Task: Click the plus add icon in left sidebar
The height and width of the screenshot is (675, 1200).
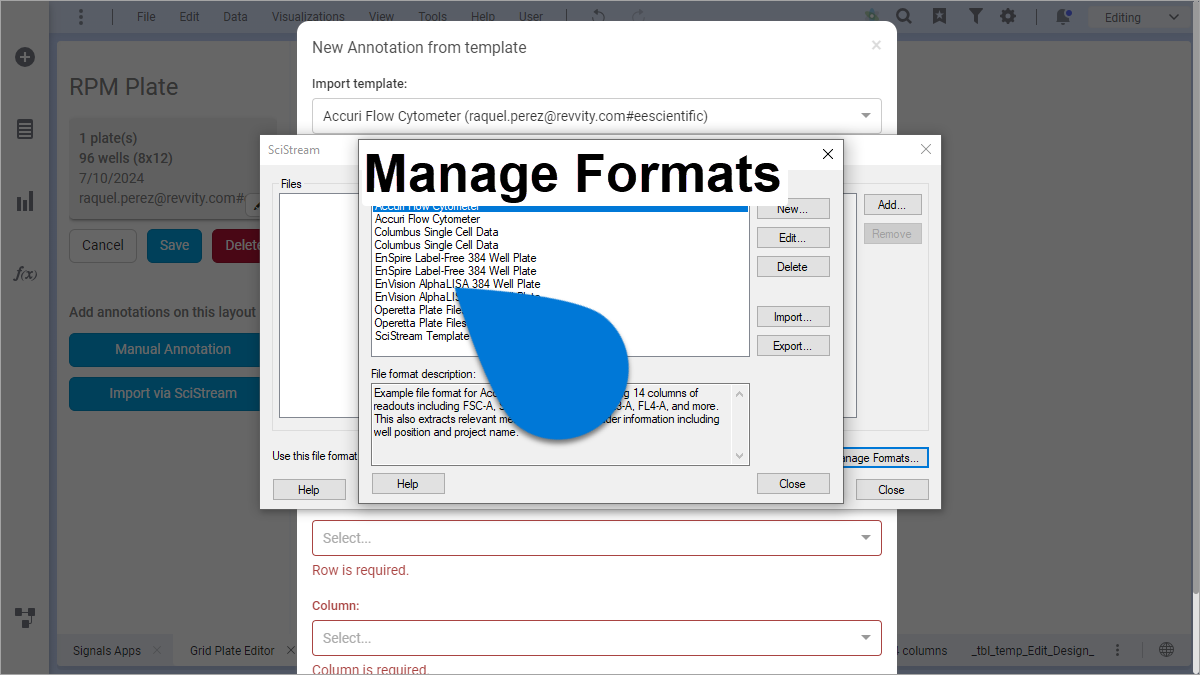Action: tap(25, 57)
